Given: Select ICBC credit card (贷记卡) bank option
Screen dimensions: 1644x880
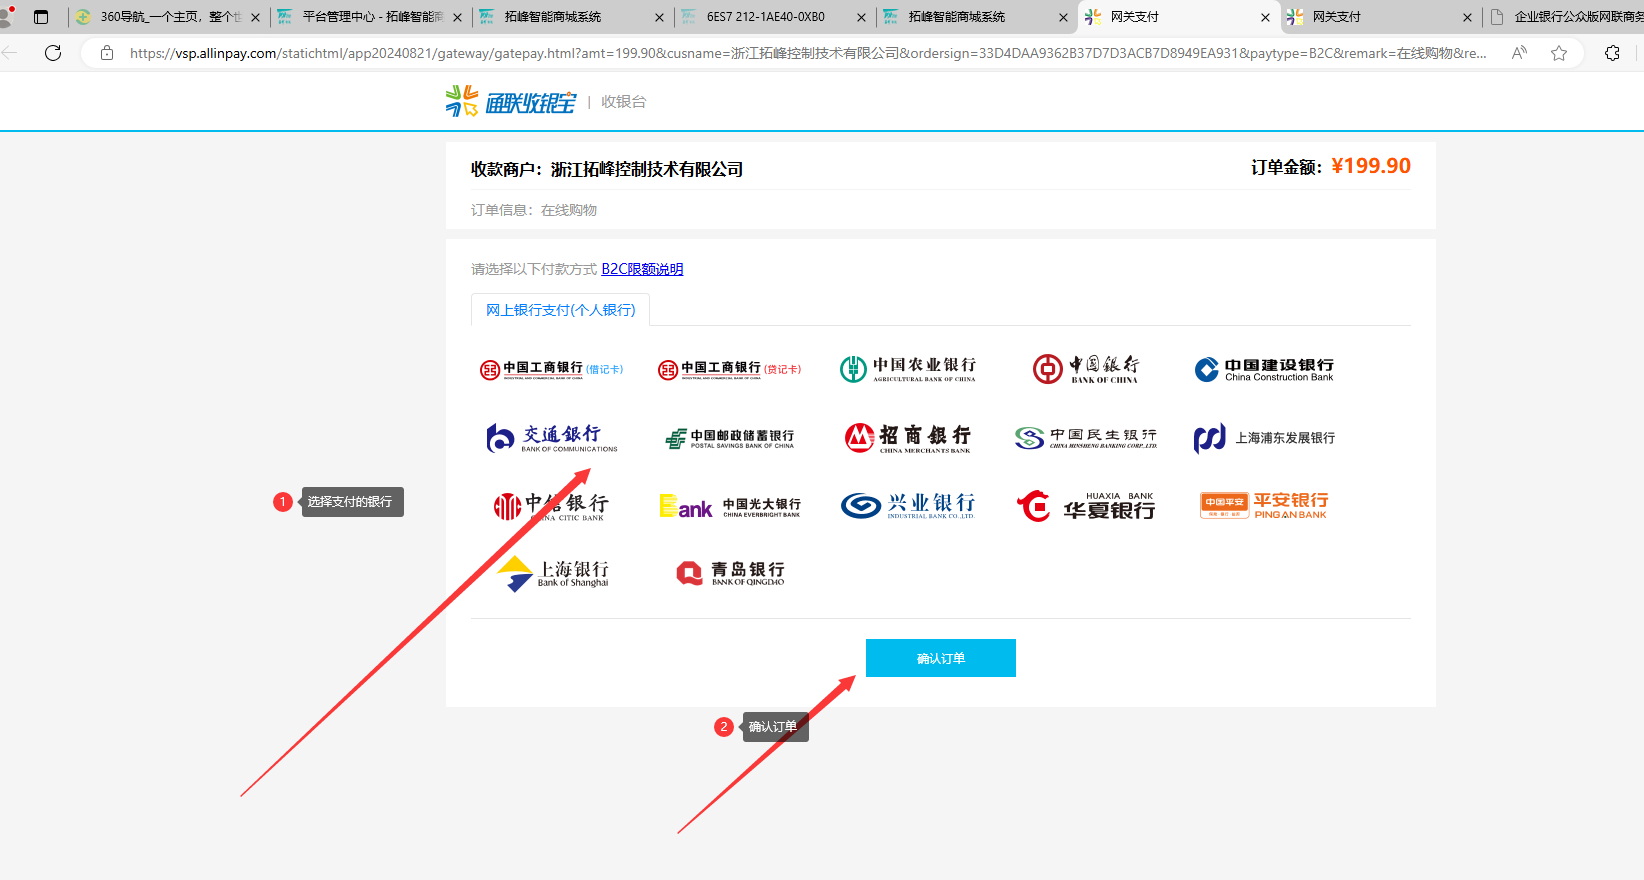Looking at the screenshot, I should (730, 370).
